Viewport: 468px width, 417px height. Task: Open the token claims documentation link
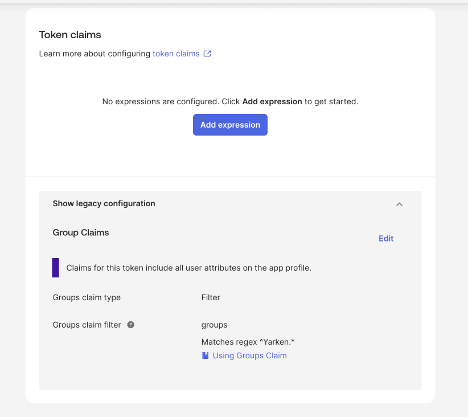point(176,54)
